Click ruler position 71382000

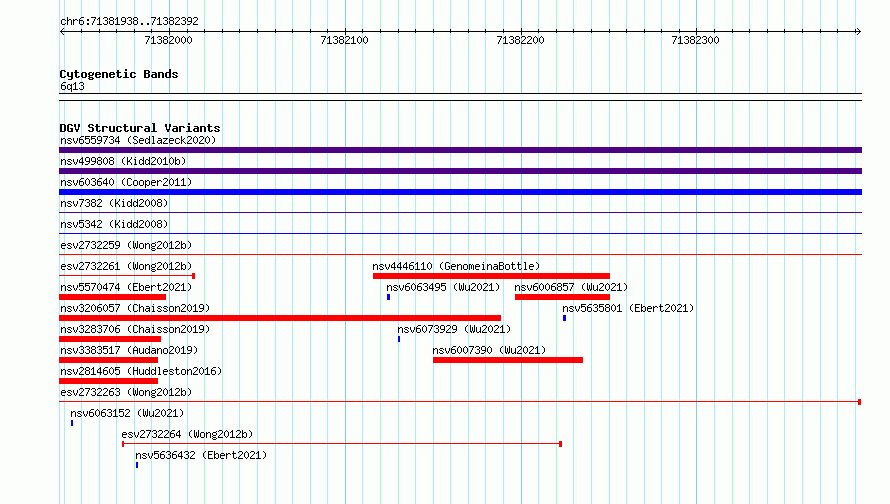point(169,40)
